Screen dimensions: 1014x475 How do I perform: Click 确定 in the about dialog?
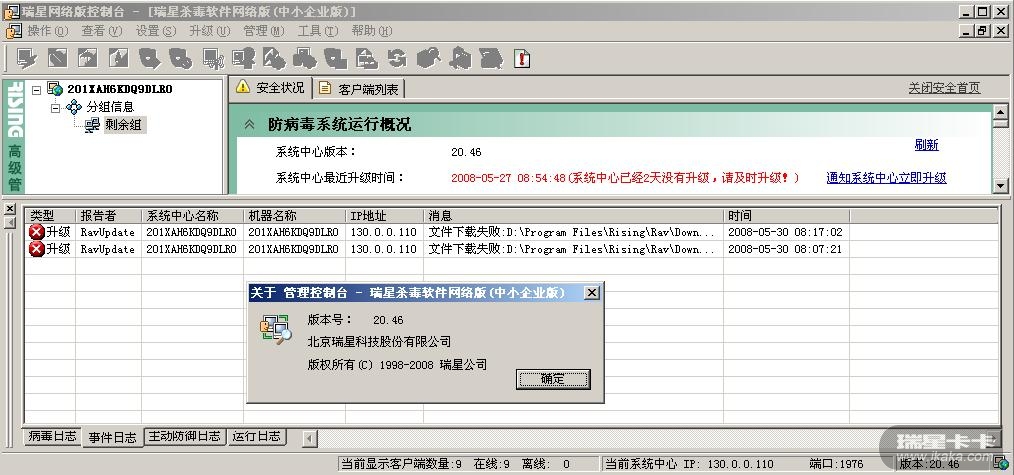(x=553, y=379)
